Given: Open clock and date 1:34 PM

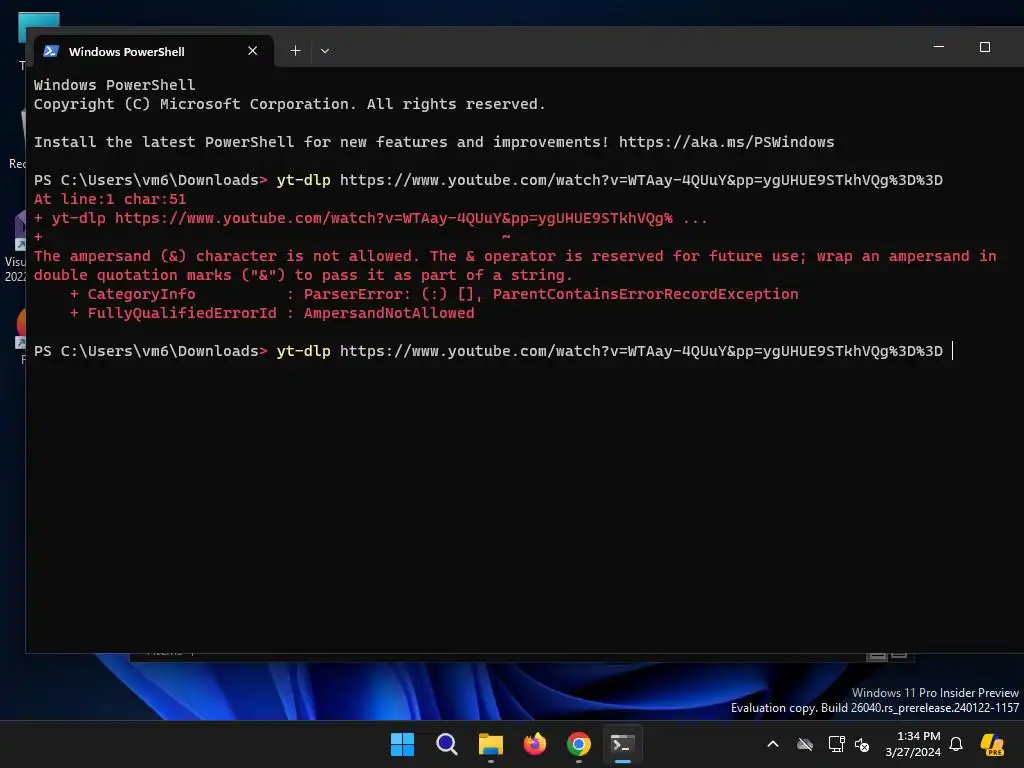Looking at the screenshot, I should 913,744.
